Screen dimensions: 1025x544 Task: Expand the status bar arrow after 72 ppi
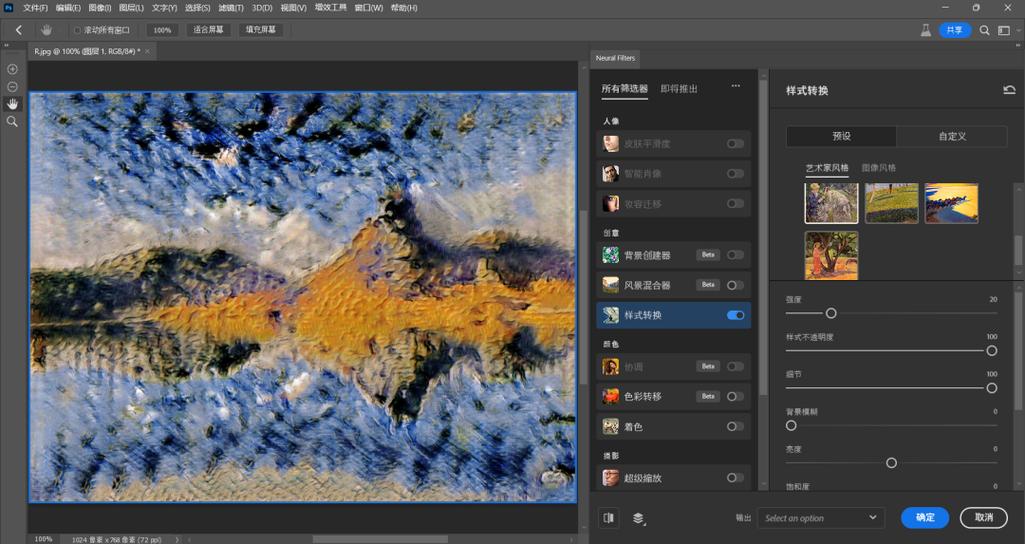click(x=176, y=539)
